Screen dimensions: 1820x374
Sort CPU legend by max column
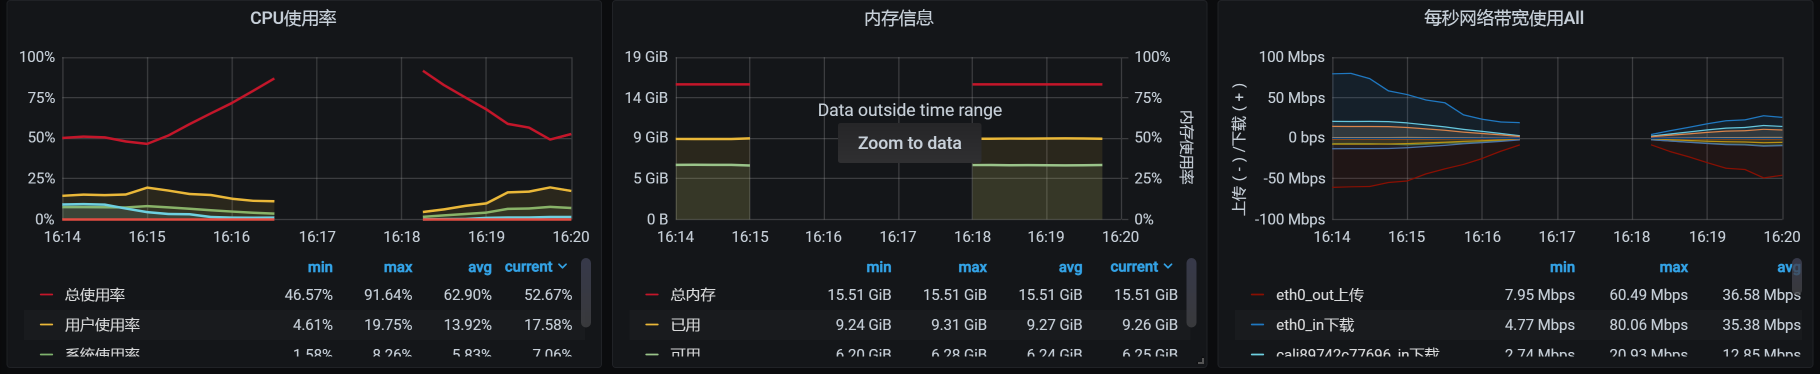point(398,267)
